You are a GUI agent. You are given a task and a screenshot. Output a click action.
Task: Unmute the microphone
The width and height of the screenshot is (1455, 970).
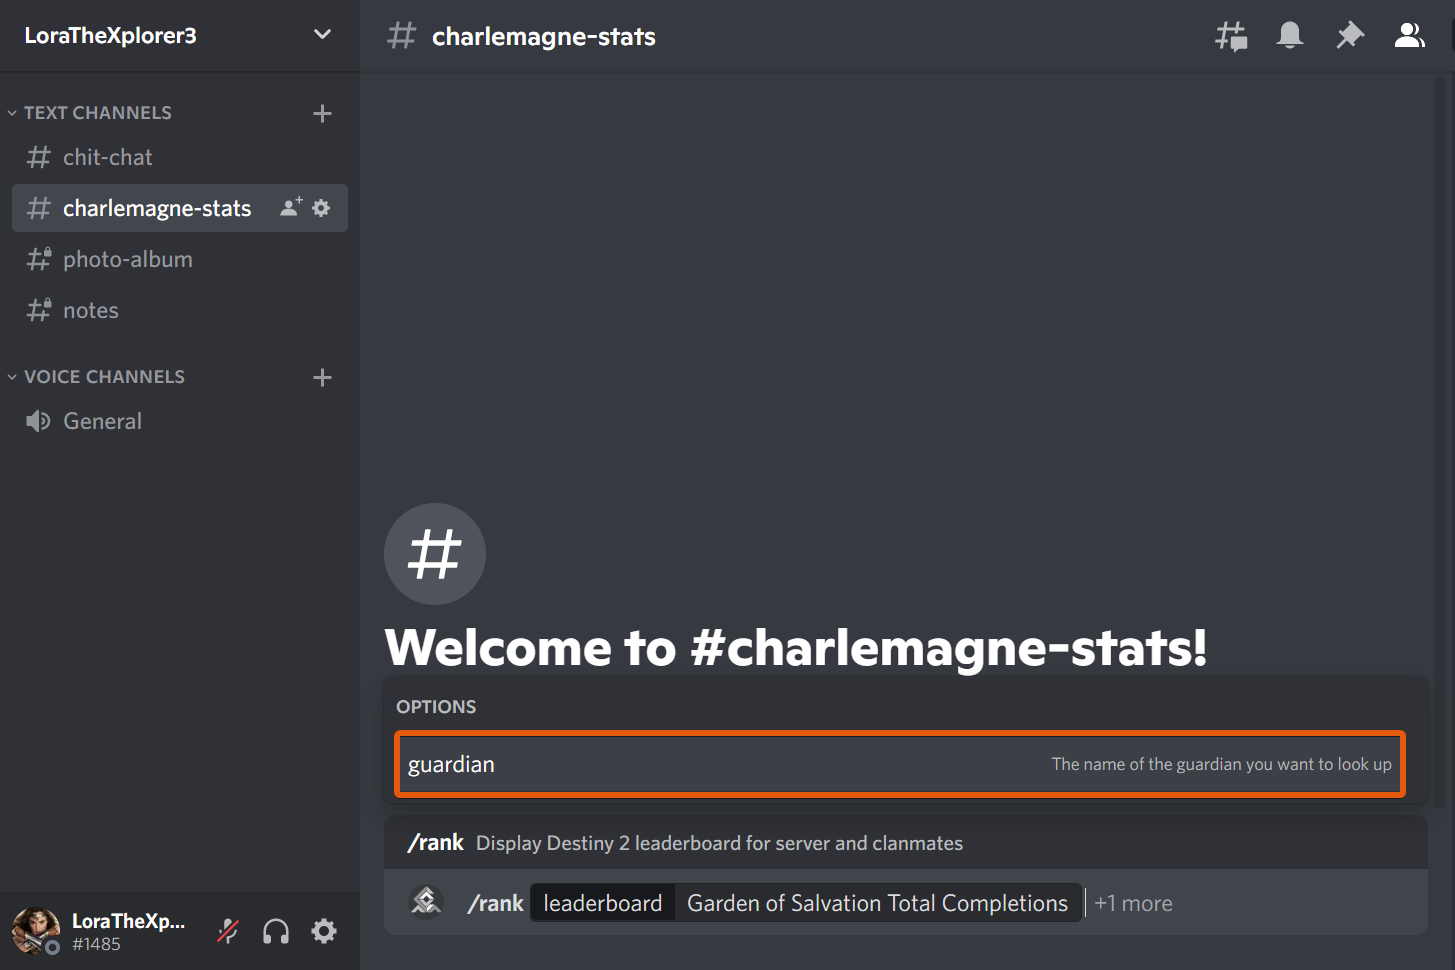point(228,931)
